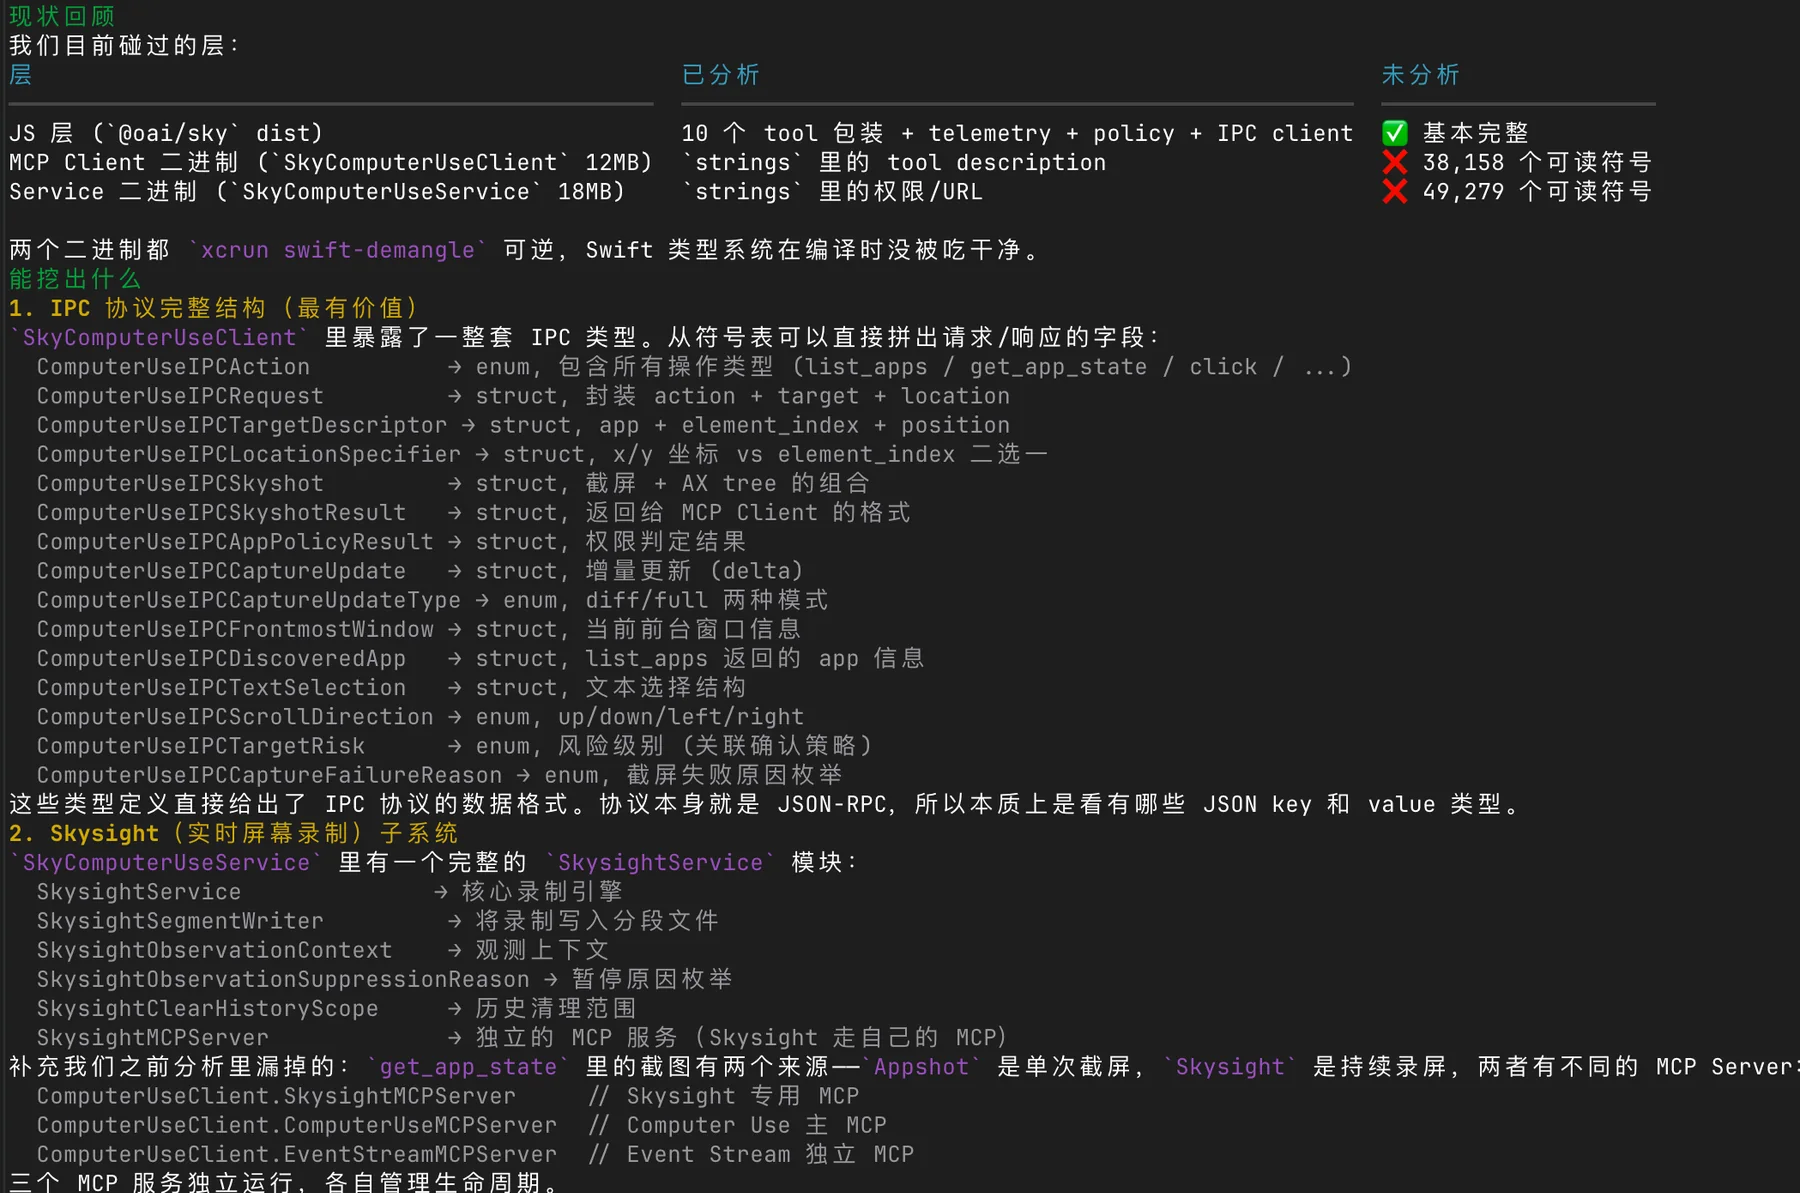Click the purple 'SkysightService' code text

tap(660, 862)
